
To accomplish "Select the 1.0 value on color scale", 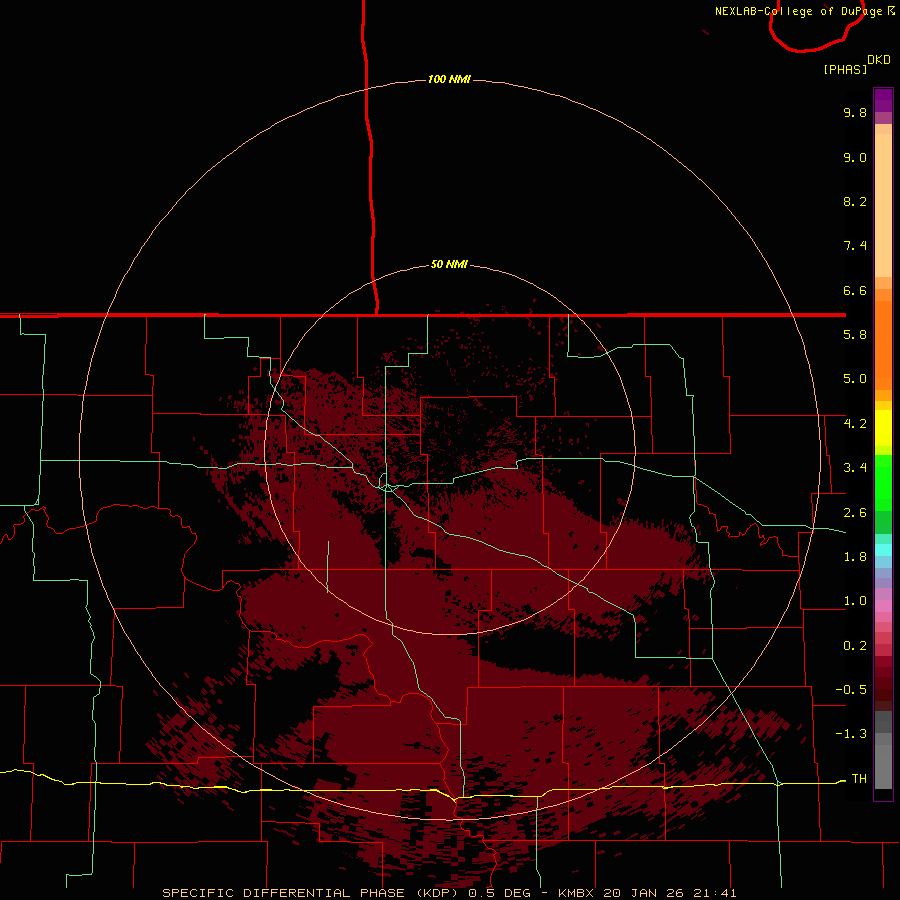I will pos(855,601).
